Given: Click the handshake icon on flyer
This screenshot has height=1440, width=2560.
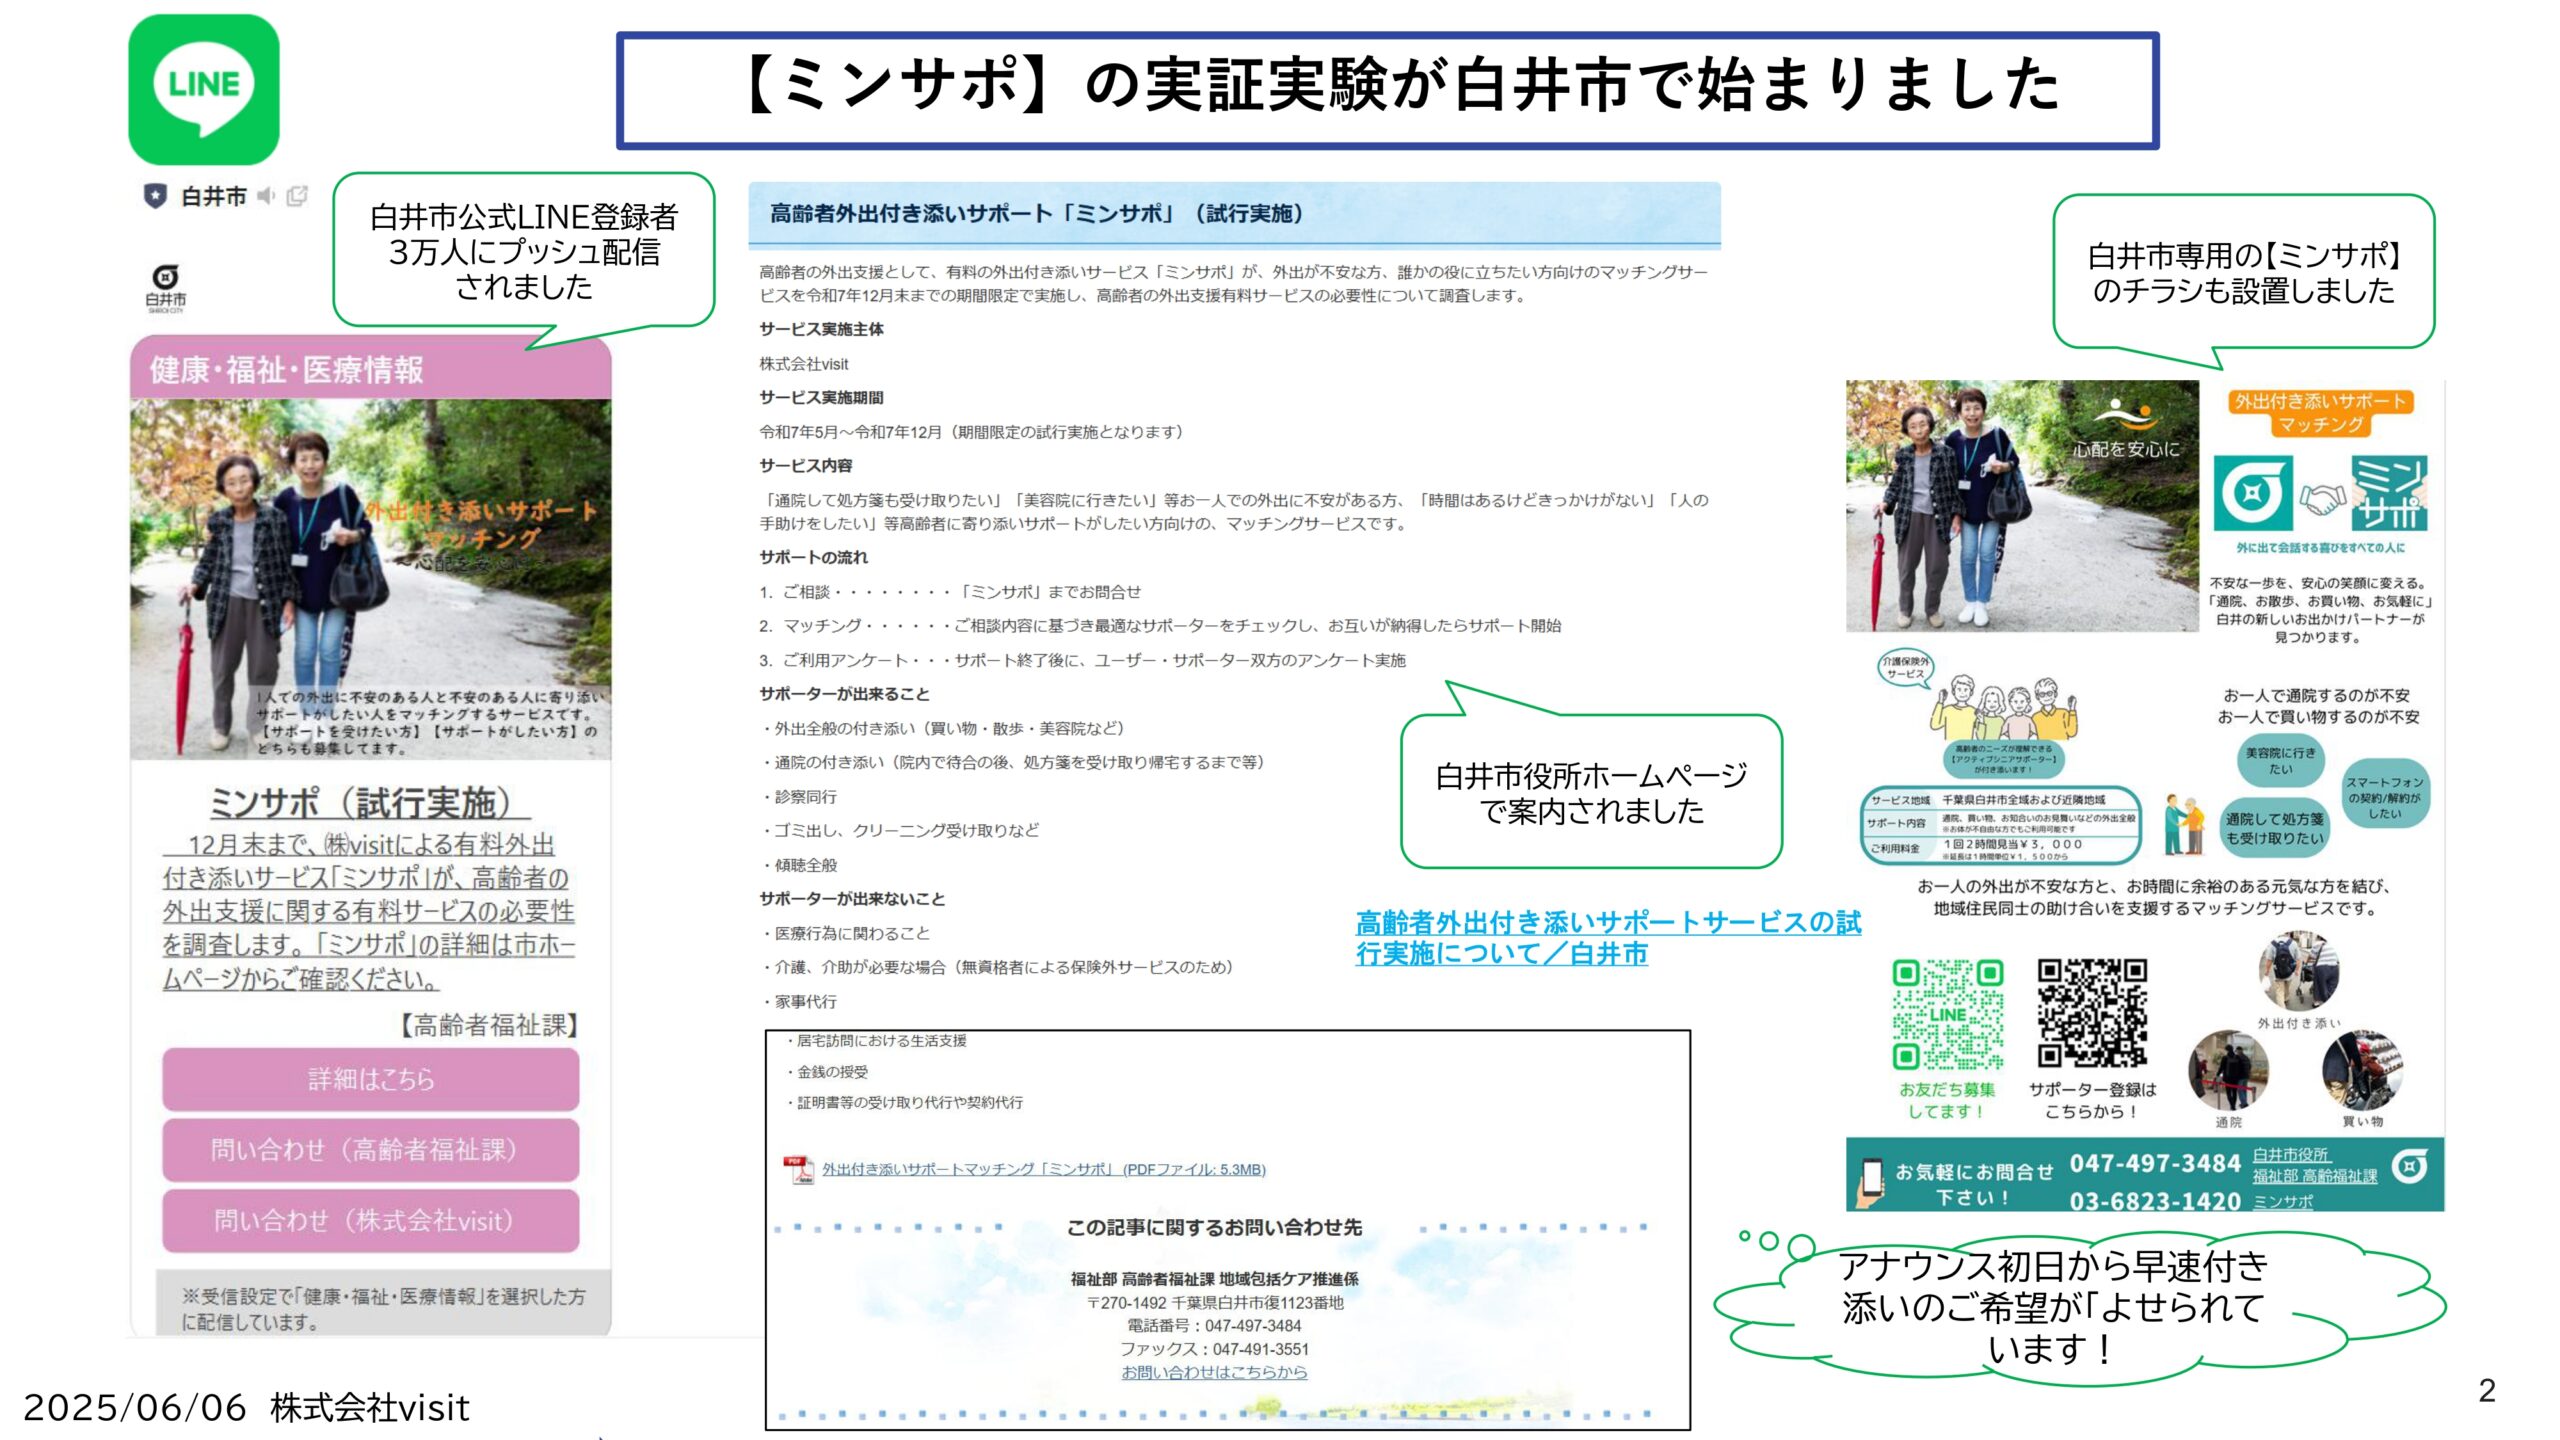Looking at the screenshot, I should [x=2322, y=498].
